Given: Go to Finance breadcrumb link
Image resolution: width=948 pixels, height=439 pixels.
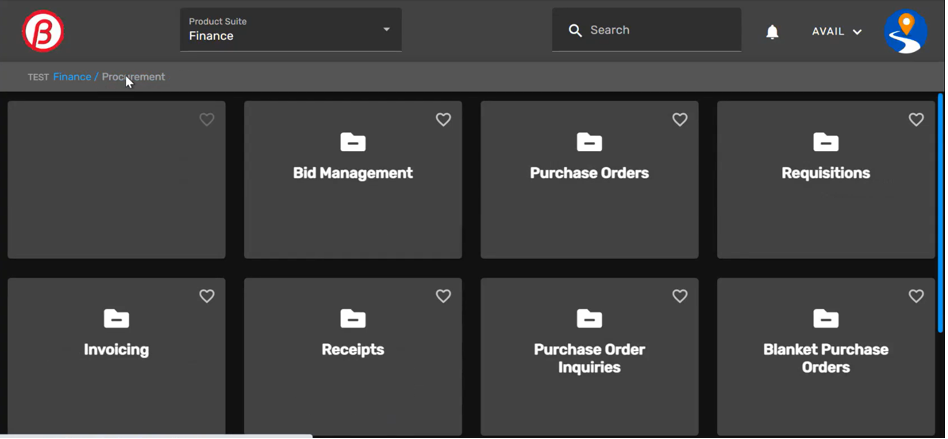Looking at the screenshot, I should point(72,77).
